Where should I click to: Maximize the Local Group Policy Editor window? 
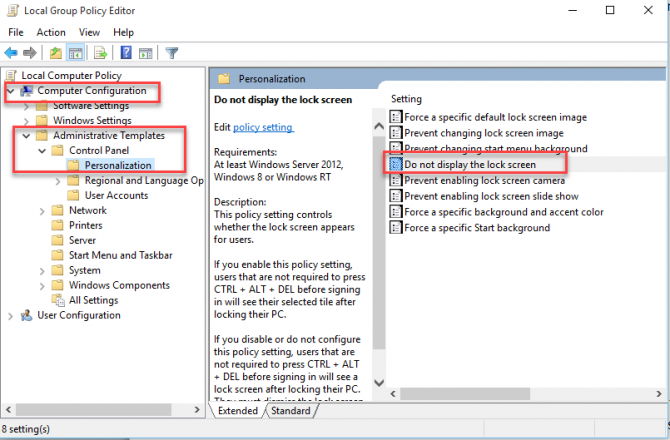tap(610, 10)
